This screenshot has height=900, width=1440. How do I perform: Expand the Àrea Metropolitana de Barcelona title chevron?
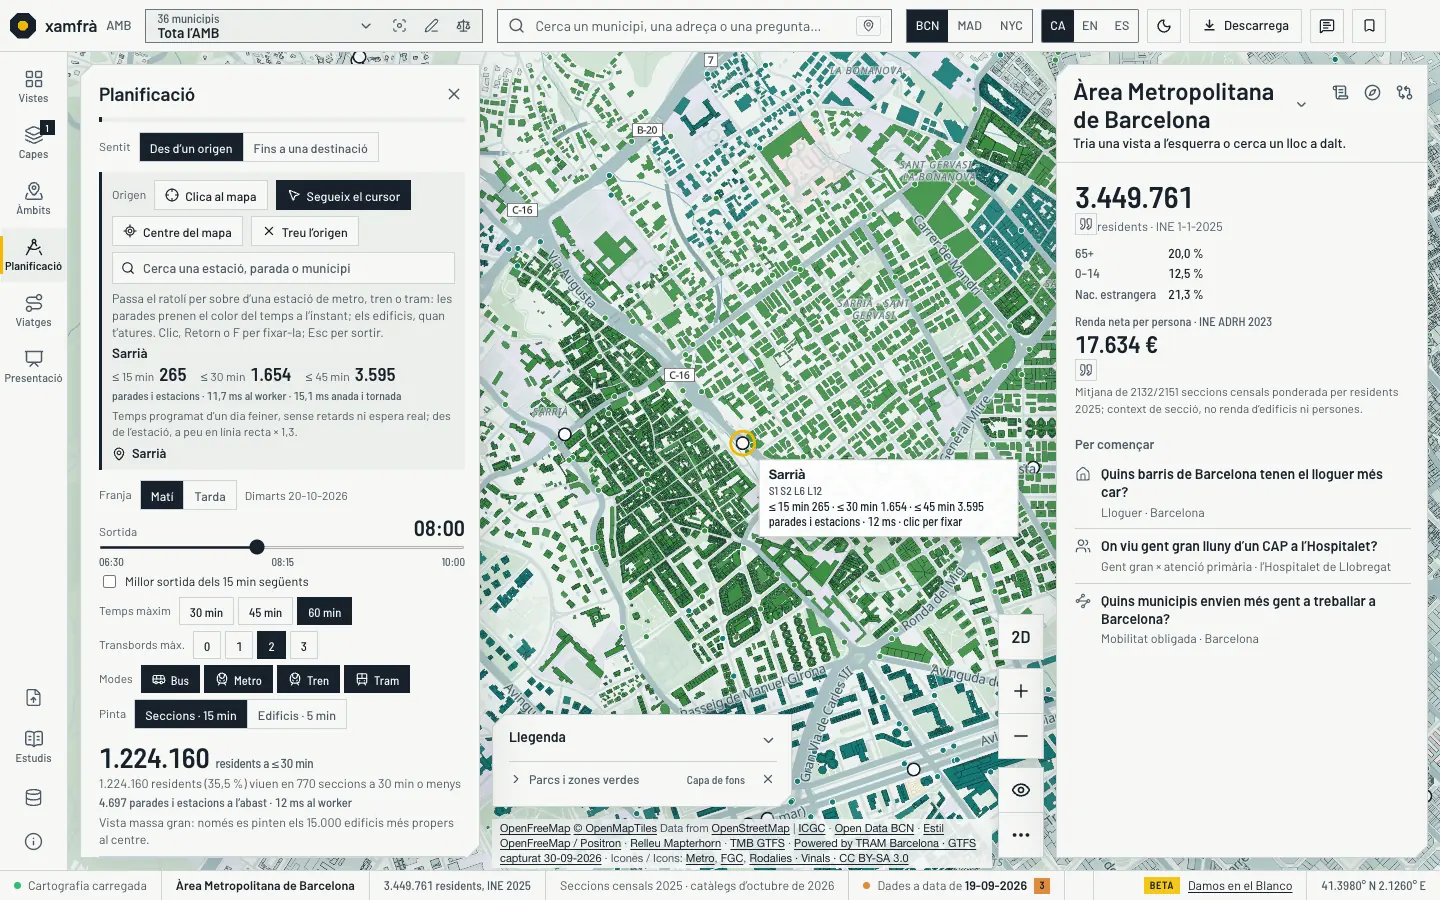click(1301, 105)
